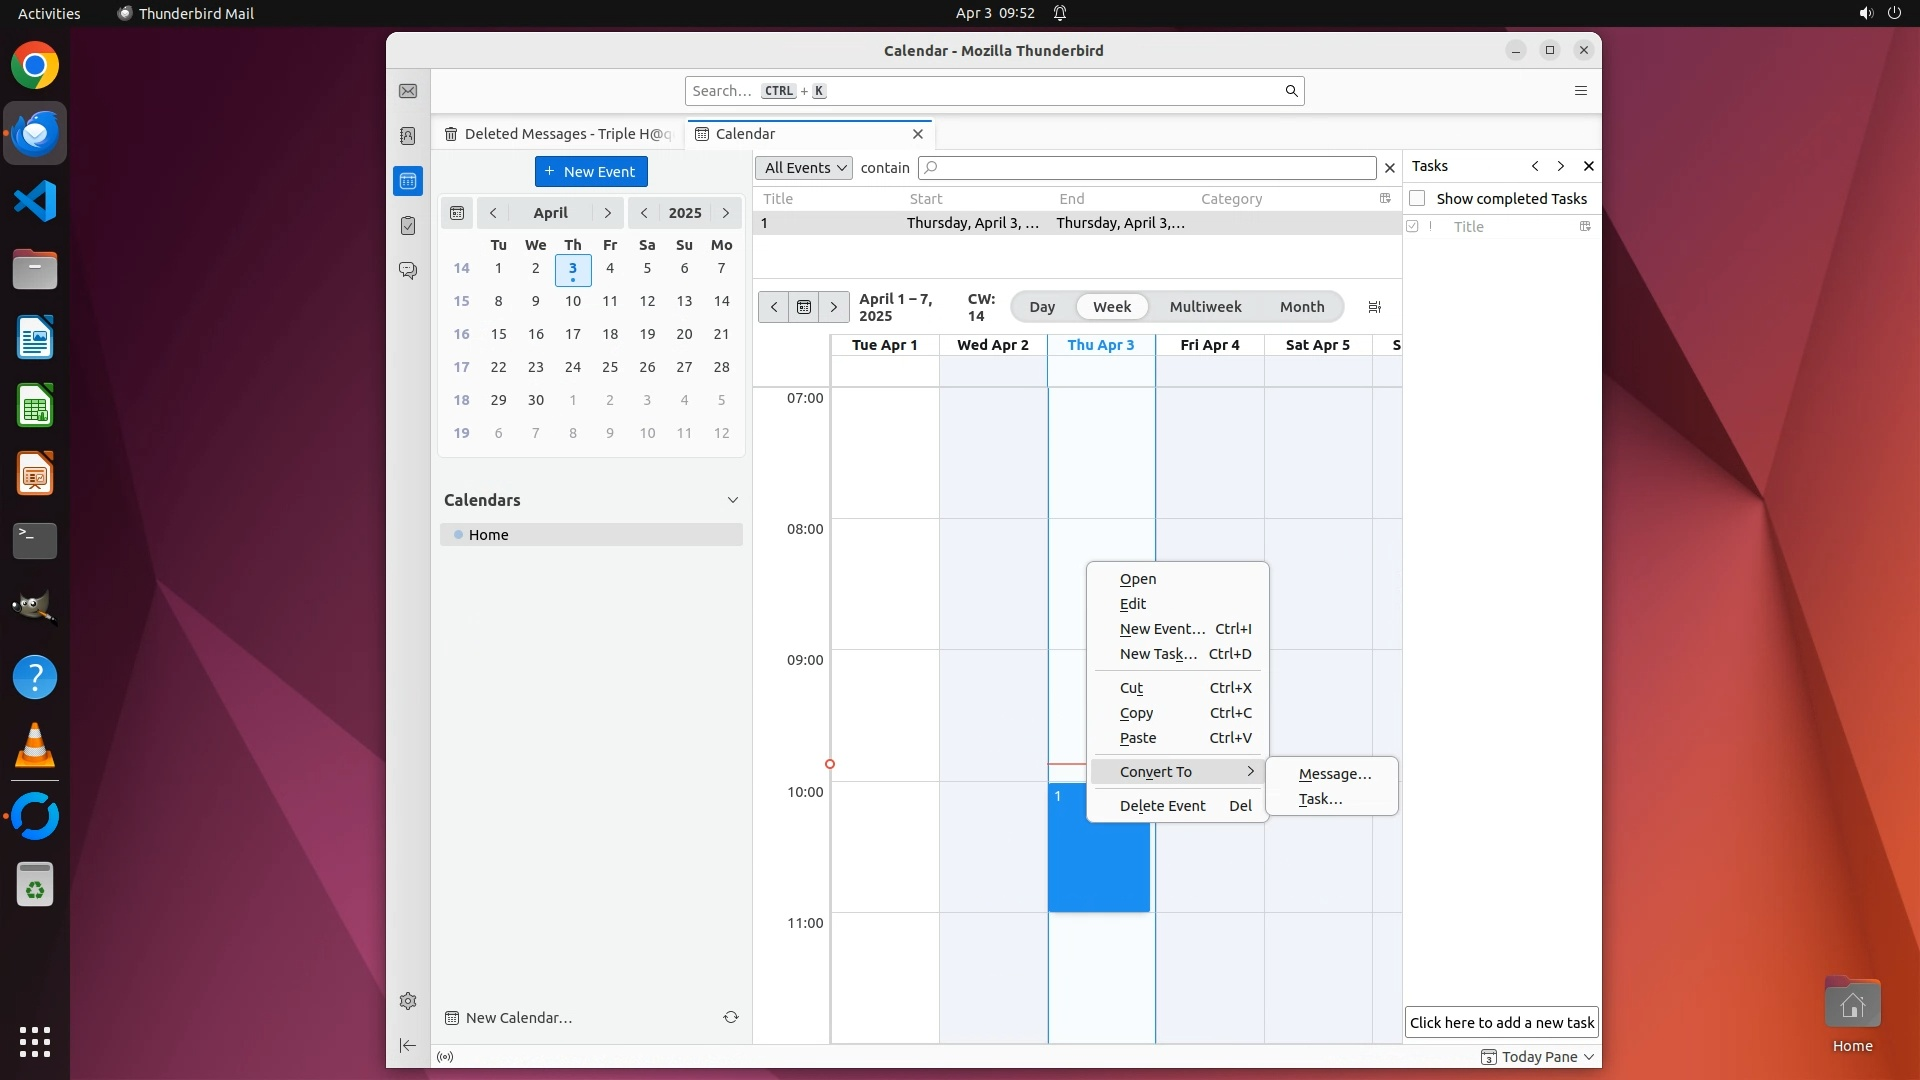This screenshot has width=1920, height=1080.
Task: Enable the Show completed Tasks checkbox
Action: coord(1417,198)
